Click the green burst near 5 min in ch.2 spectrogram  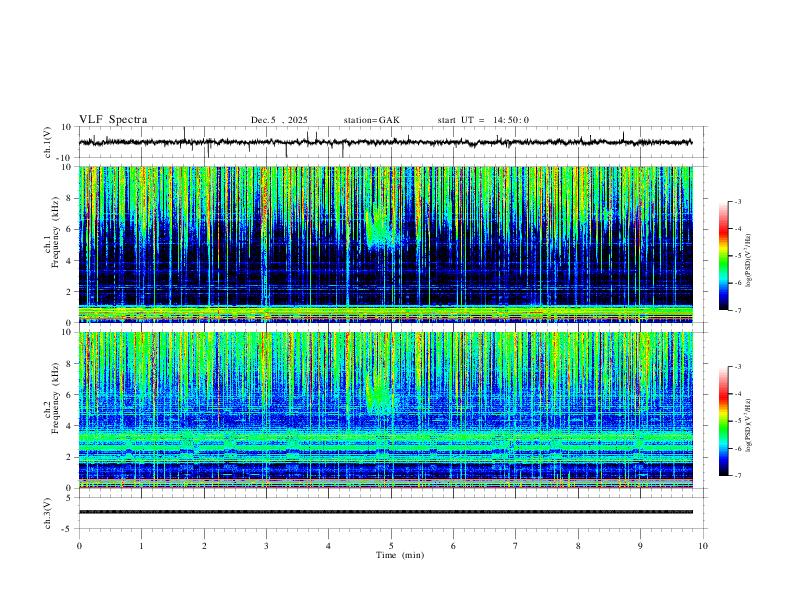(379, 394)
